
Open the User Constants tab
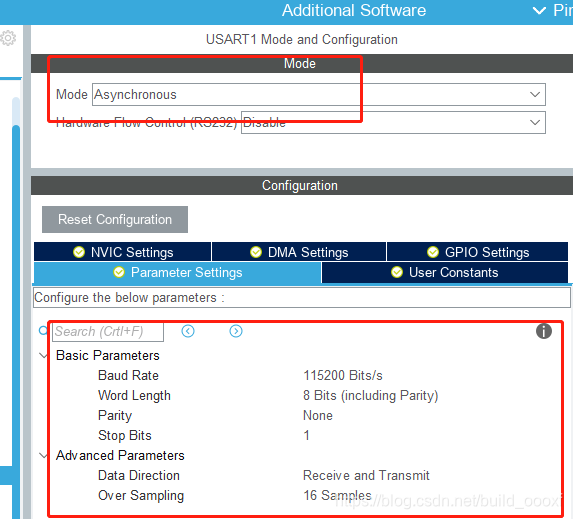[x=445, y=272]
